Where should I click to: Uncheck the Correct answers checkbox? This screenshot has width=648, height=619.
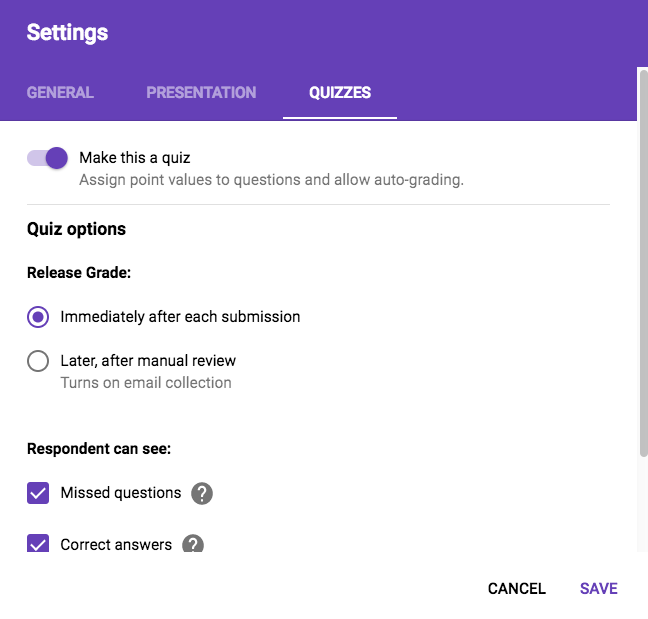38,545
